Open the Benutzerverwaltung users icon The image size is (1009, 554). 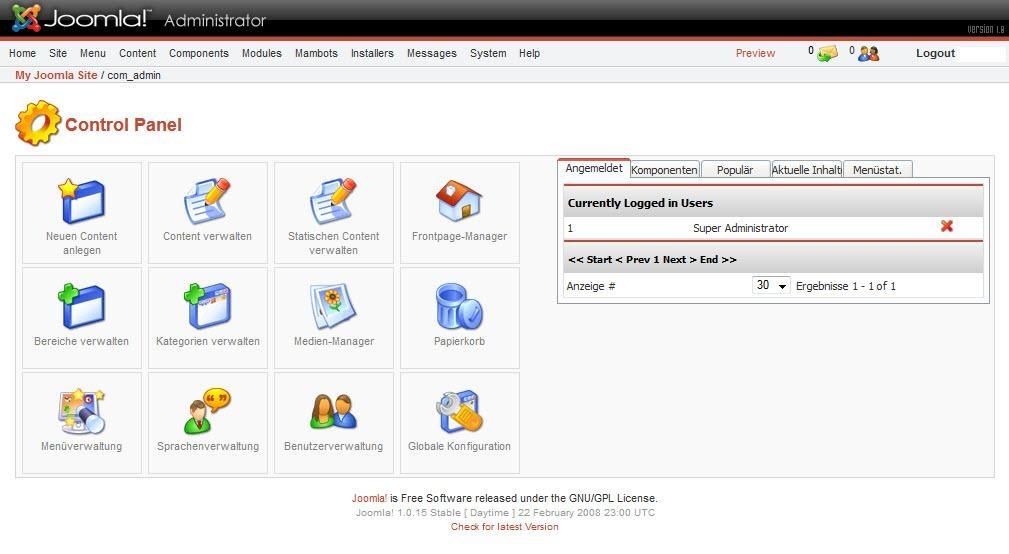click(333, 411)
